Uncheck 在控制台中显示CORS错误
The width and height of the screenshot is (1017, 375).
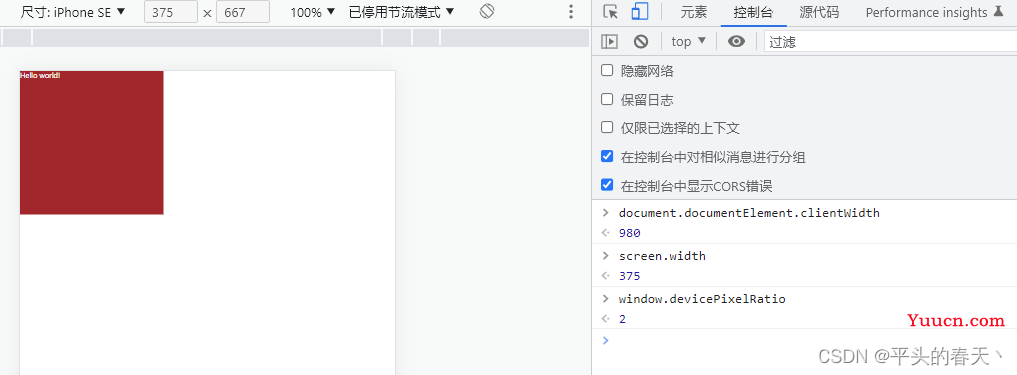607,185
